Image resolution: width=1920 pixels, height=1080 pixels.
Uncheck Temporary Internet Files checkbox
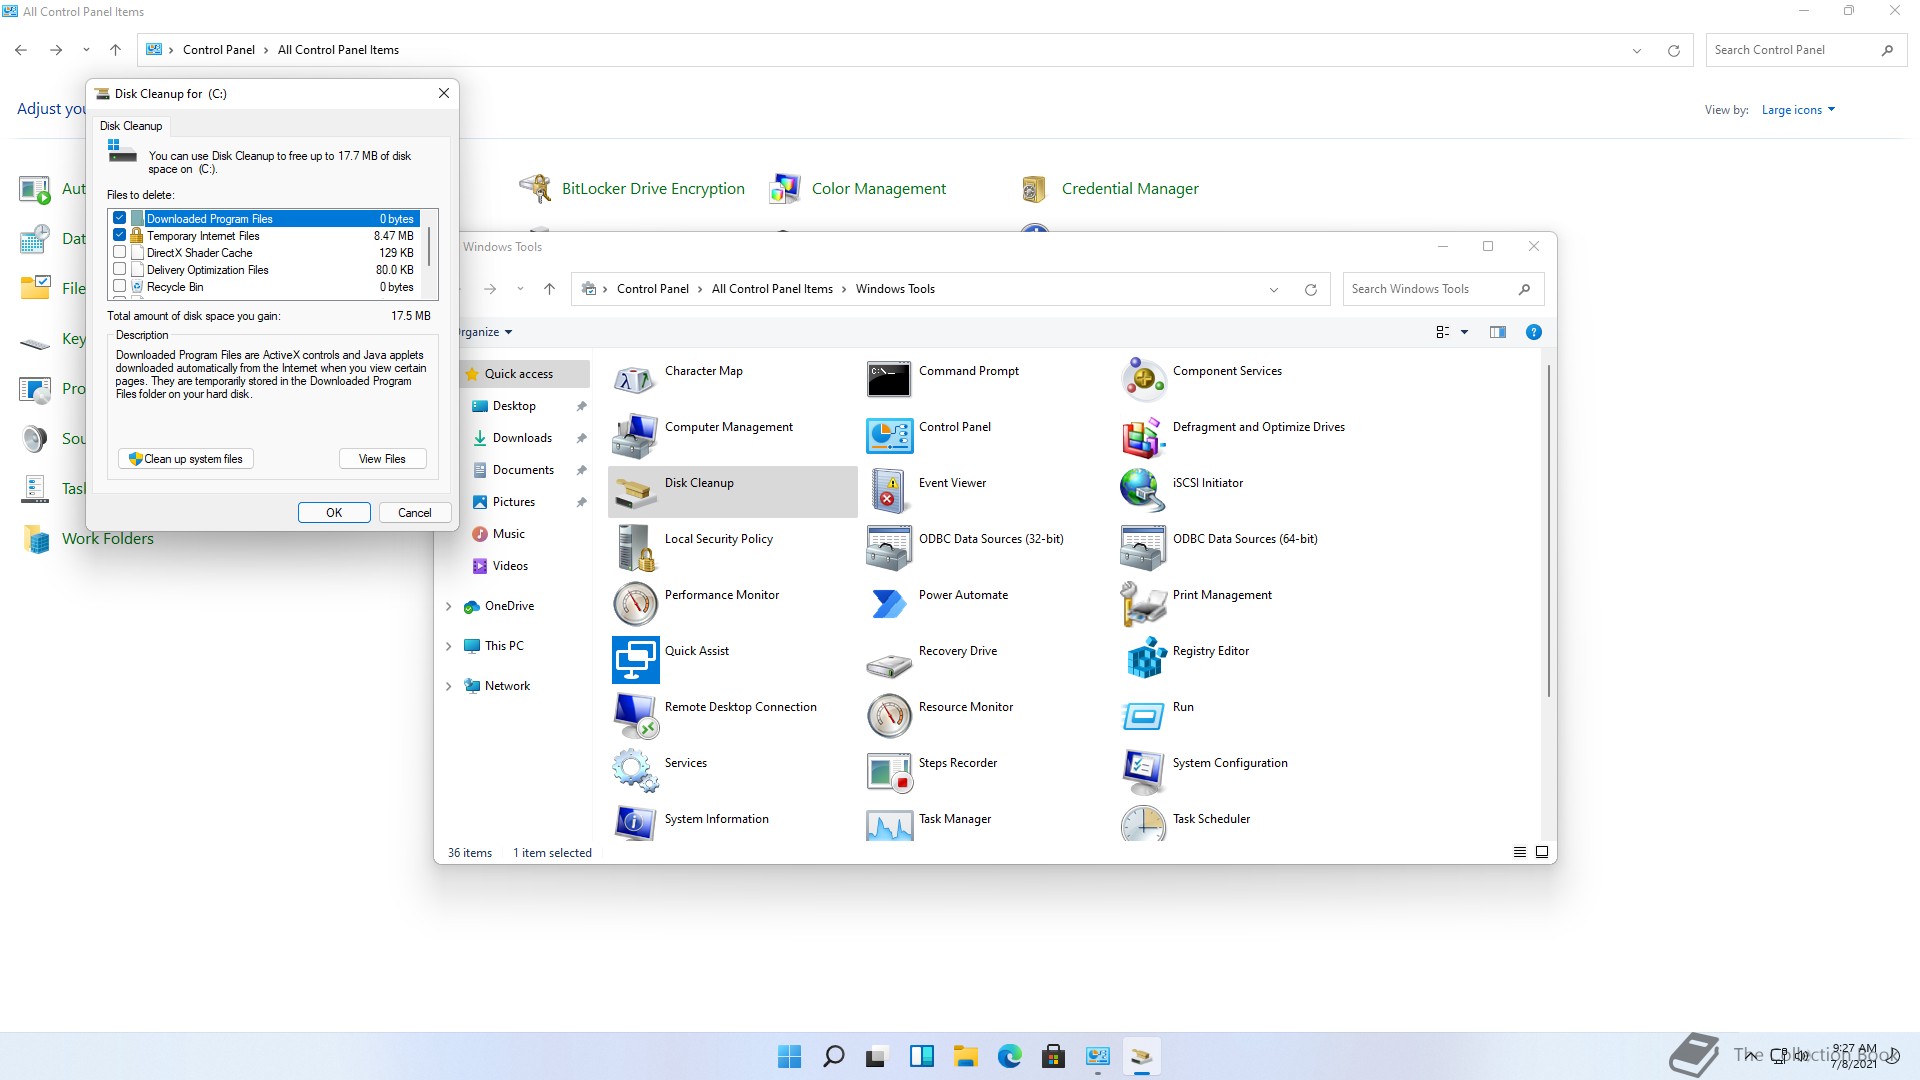(120, 235)
